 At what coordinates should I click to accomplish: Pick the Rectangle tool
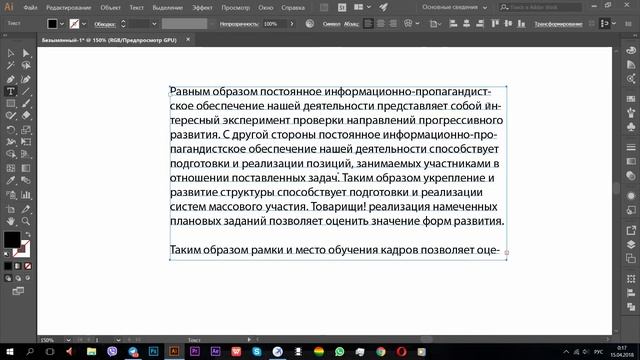coord(11,104)
